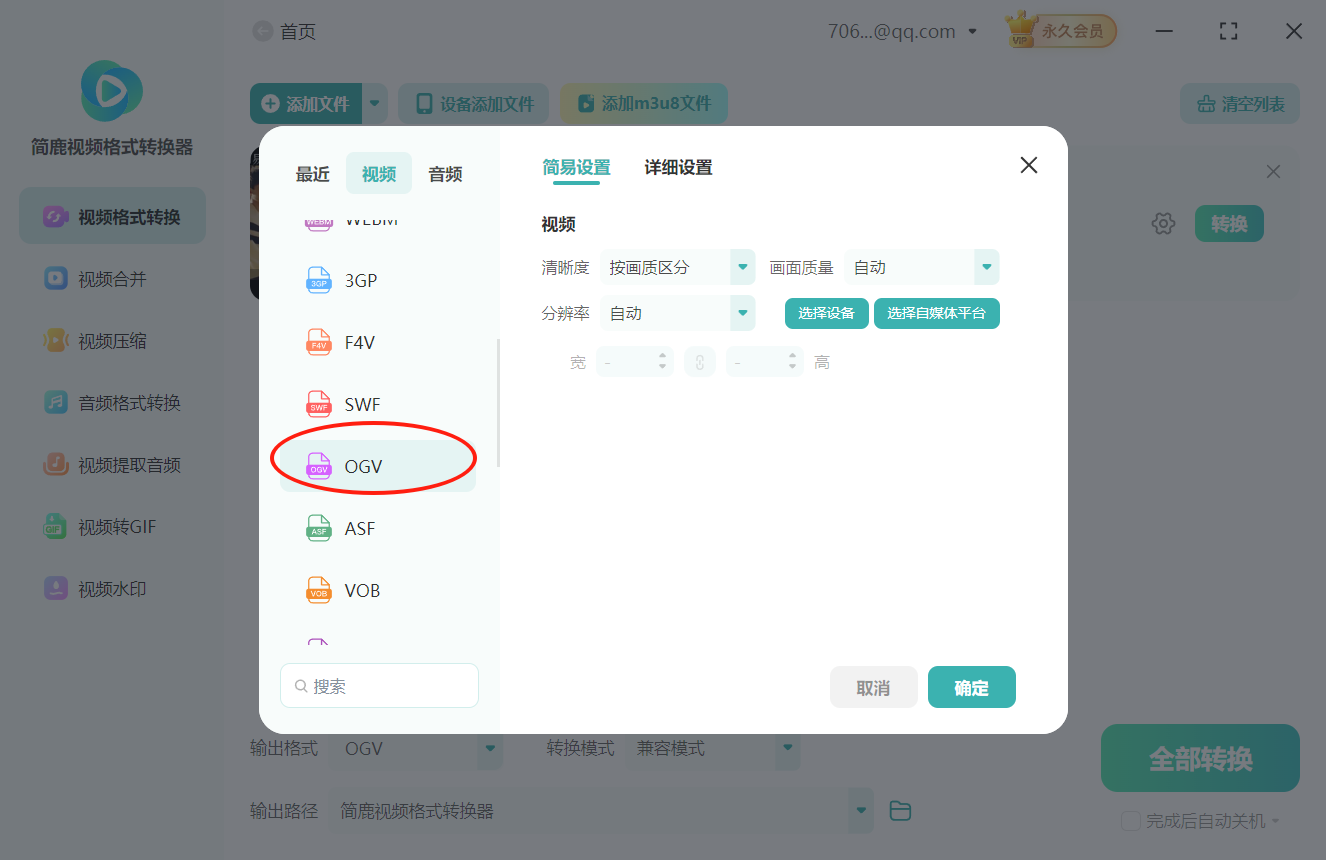Toggle the width-height aspect ratio link

coord(699,361)
